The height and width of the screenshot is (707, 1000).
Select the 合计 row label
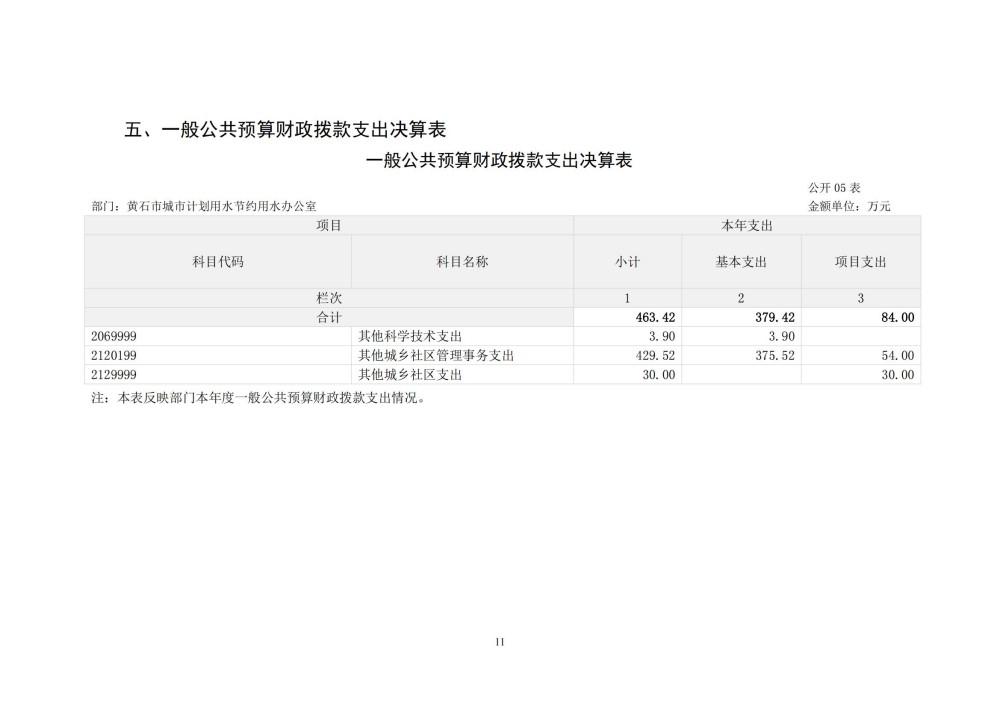tap(329, 317)
